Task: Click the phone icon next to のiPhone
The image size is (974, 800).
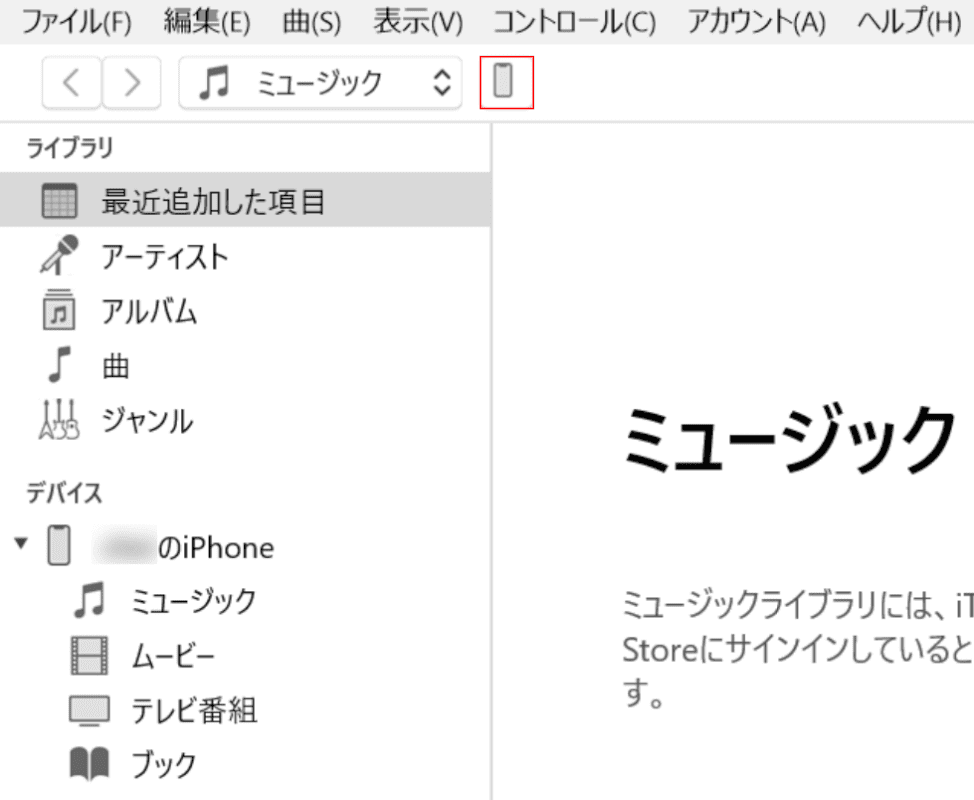Action: click(x=59, y=545)
